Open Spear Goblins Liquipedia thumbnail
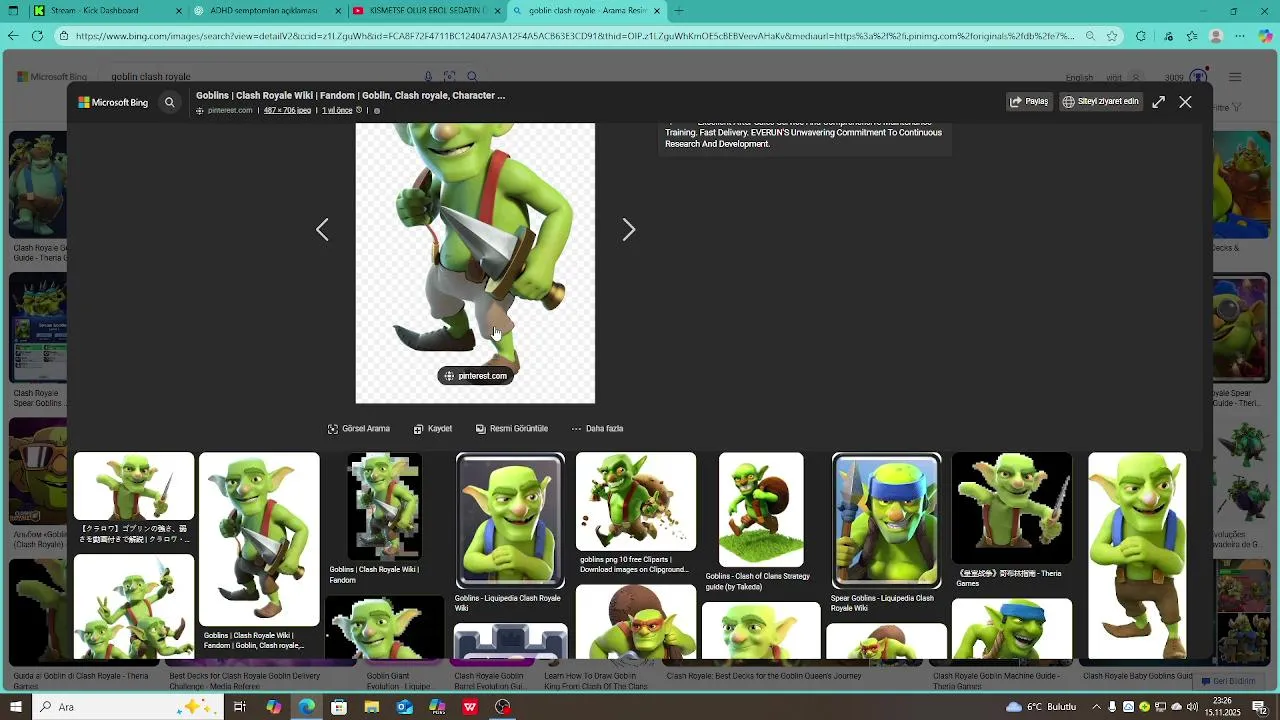This screenshot has width=1280, height=720. [x=886, y=521]
